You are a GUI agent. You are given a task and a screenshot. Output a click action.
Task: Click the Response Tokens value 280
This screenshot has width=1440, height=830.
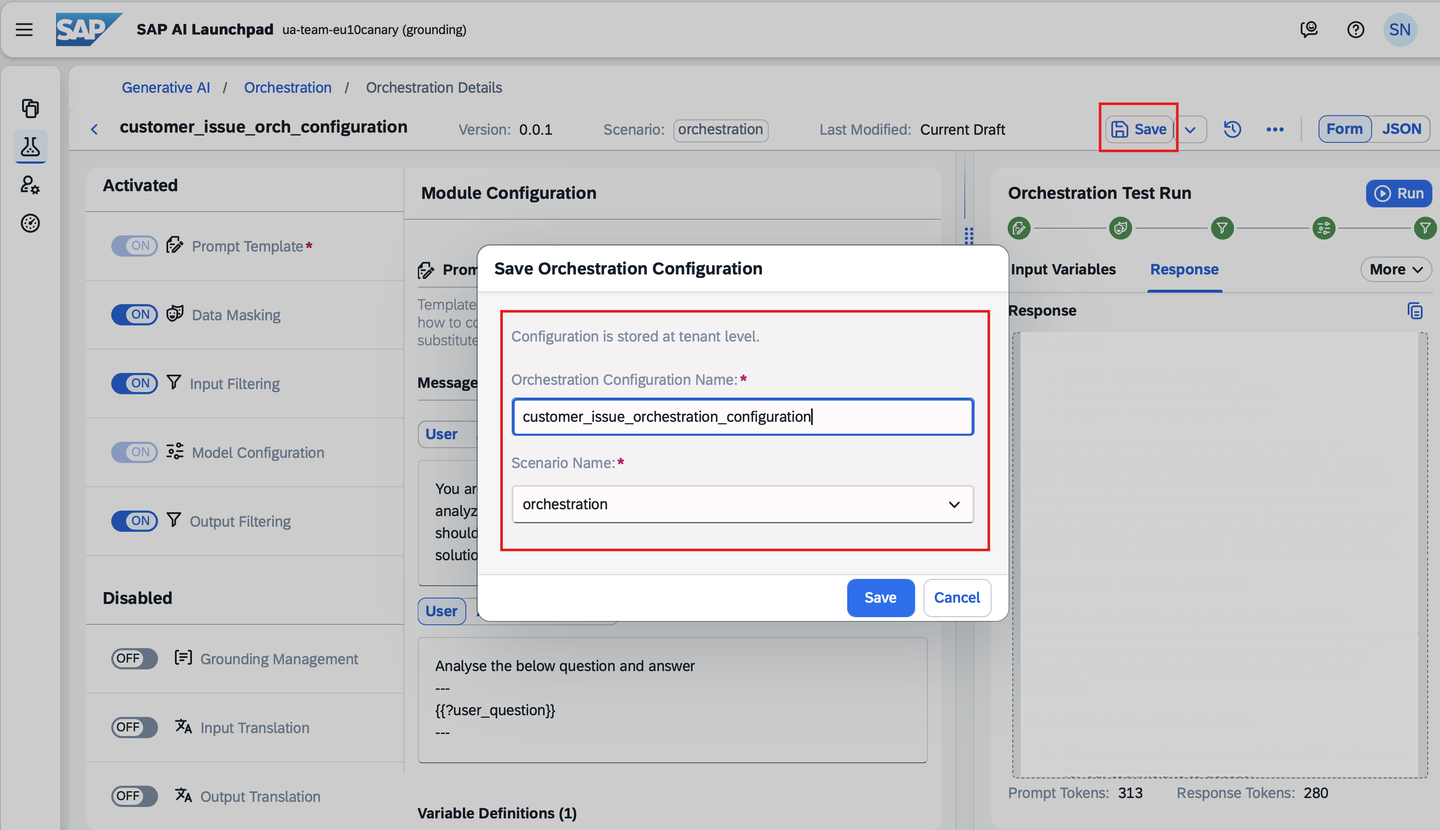tap(1316, 793)
